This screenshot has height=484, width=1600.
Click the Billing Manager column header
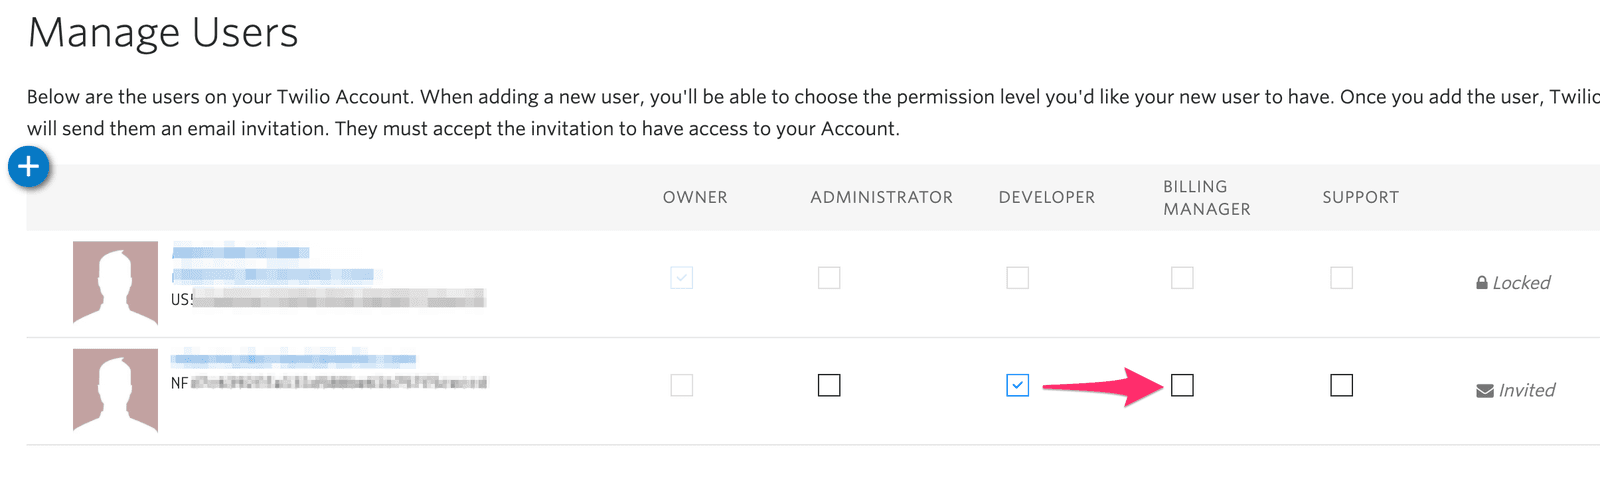1206,198
